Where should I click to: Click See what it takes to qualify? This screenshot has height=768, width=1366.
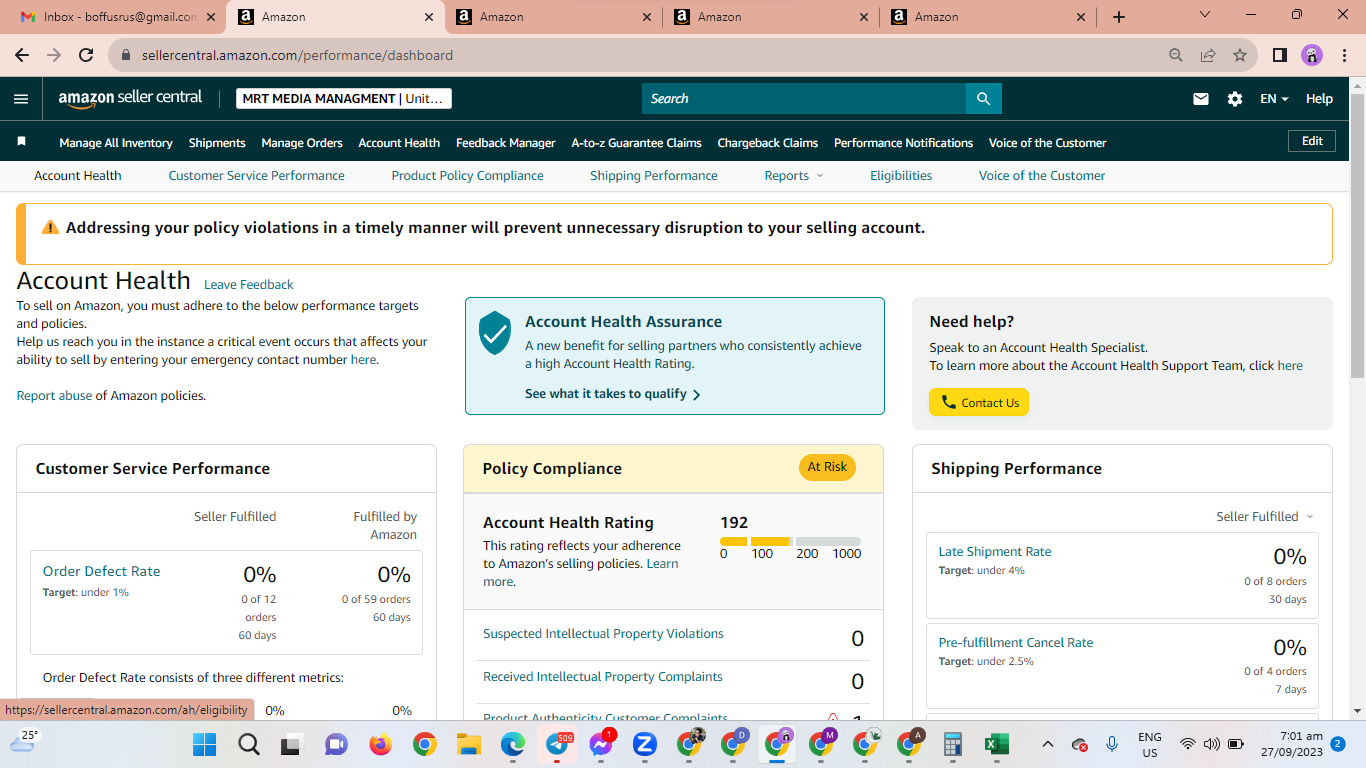613,394
